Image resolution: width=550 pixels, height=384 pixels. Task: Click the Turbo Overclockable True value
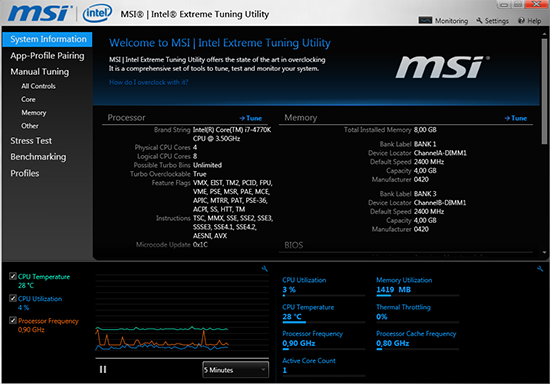[x=200, y=174]
